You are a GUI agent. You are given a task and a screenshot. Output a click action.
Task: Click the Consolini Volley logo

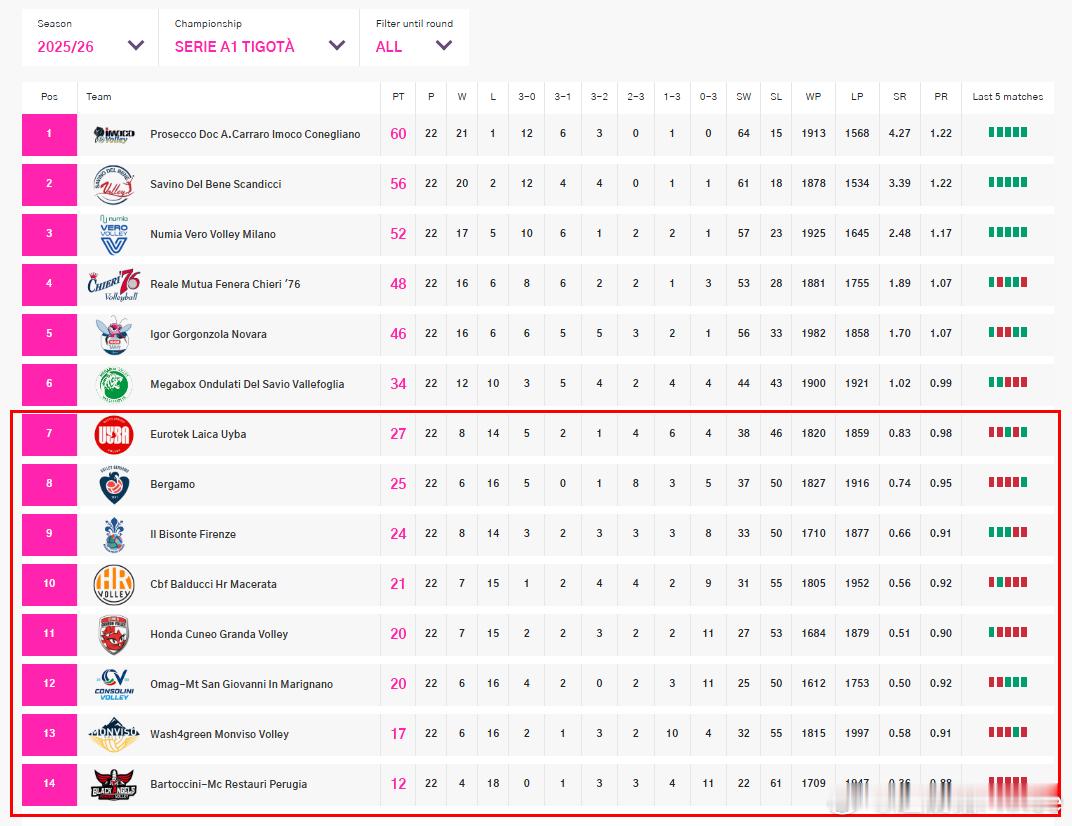[113, 684]
